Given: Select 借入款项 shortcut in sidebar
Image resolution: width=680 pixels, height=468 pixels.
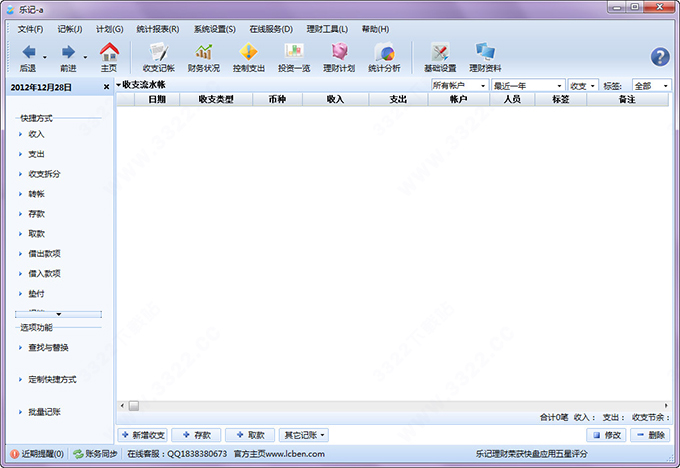Looking at the screenshot, I should tap(44, 274).
